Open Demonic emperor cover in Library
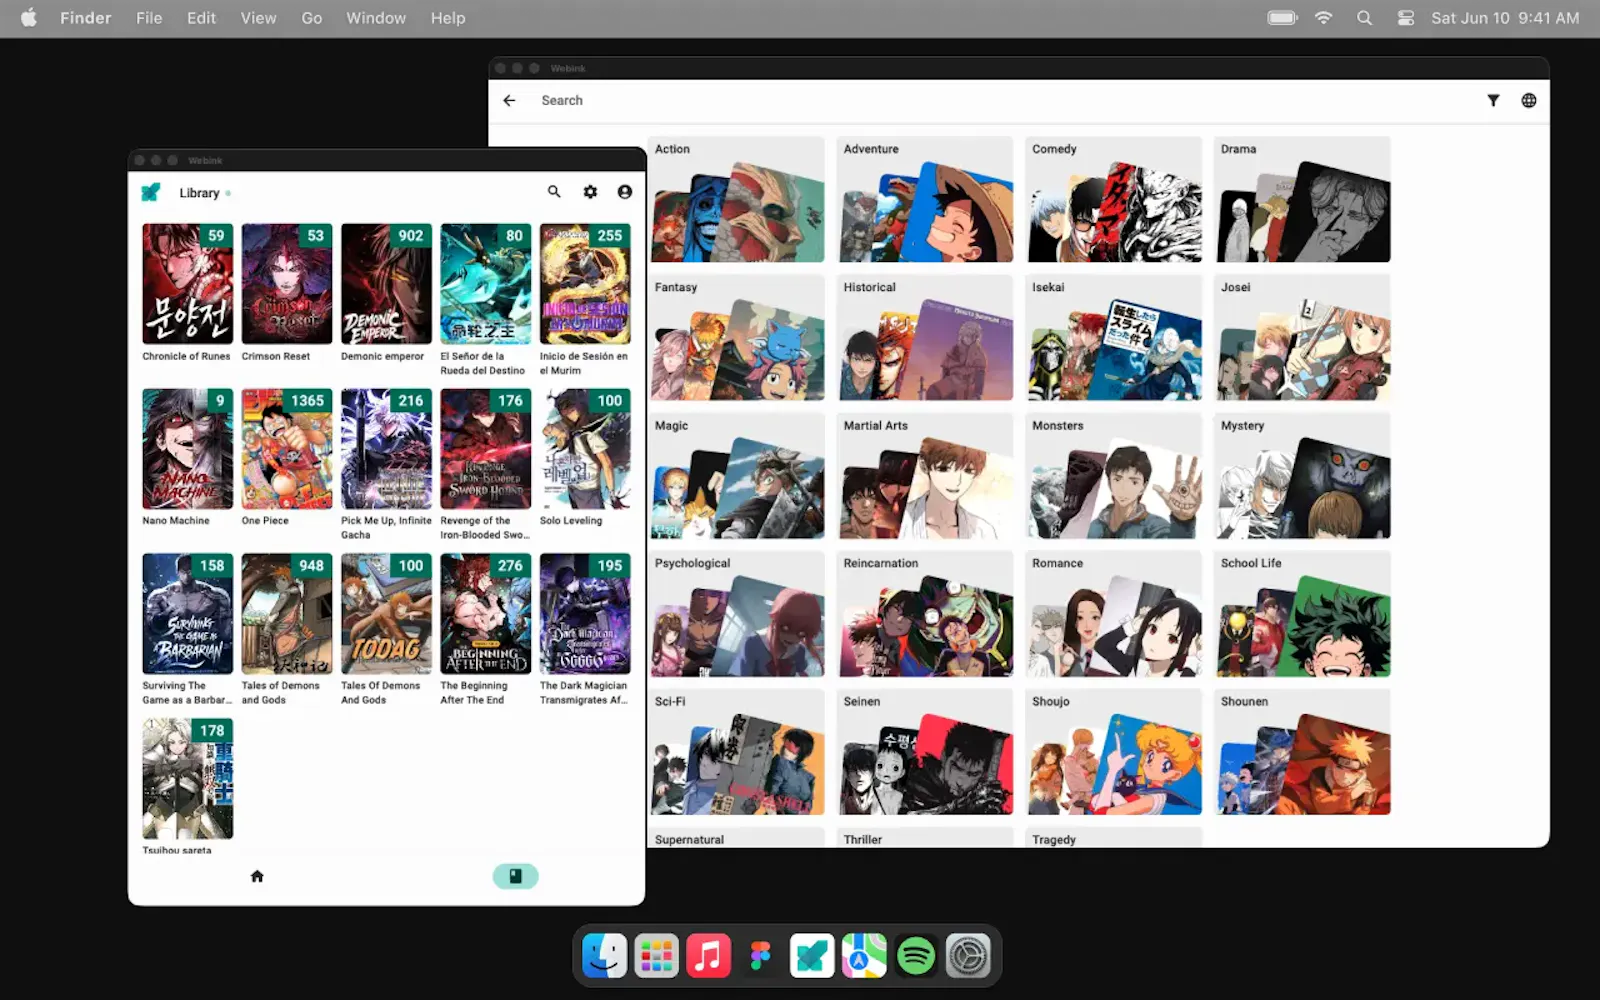1600x1000 pixels. tap(386, 284)
